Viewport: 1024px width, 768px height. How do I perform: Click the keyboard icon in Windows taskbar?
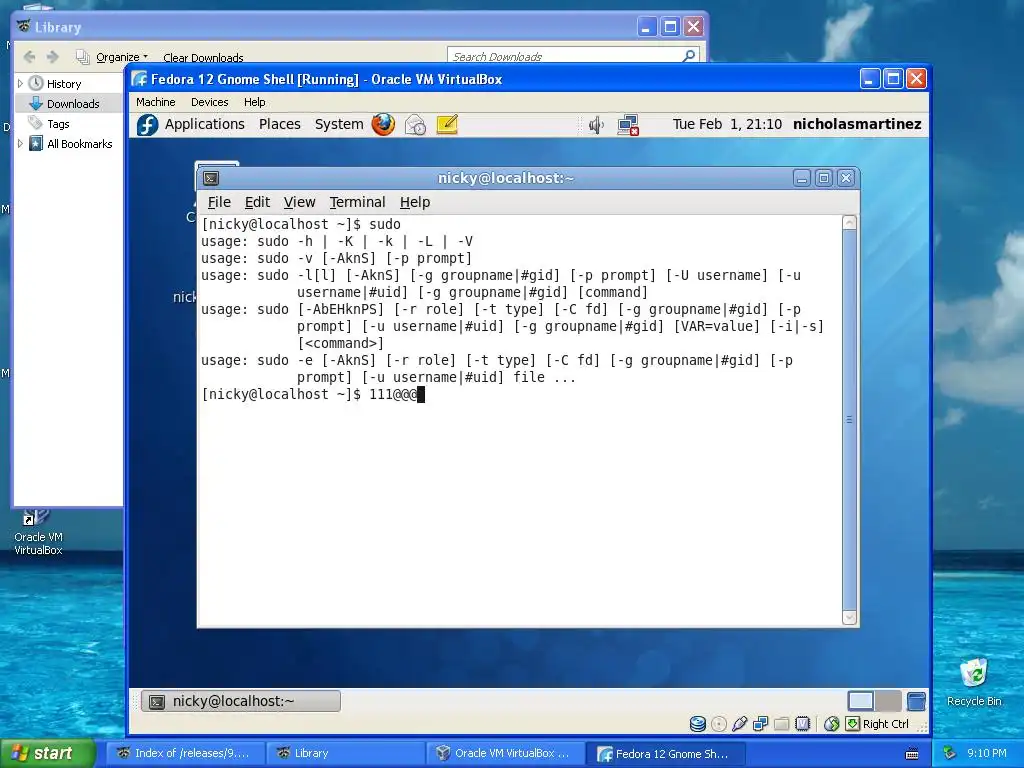point(912,754)
